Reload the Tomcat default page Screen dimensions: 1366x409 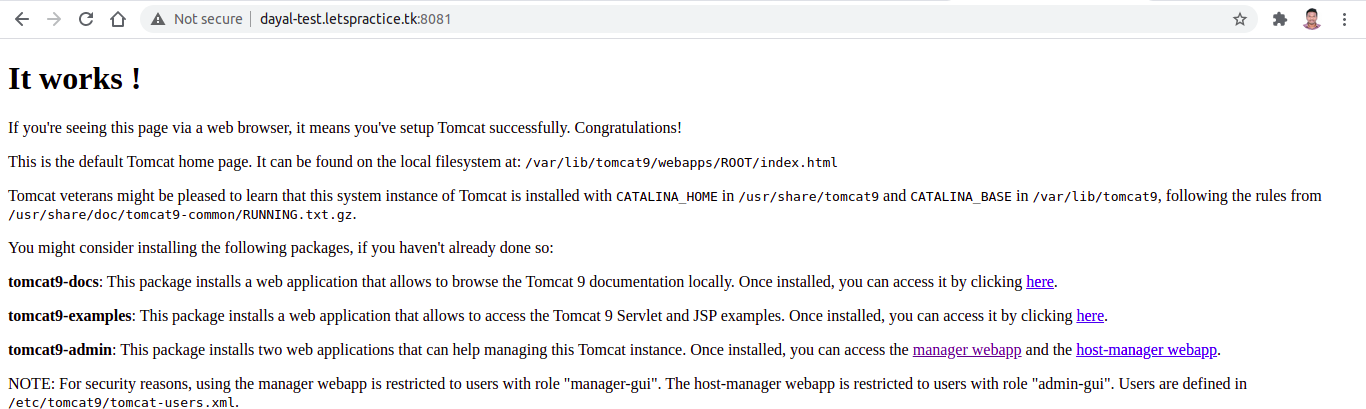pyautogui.click(x=86, y=19)
